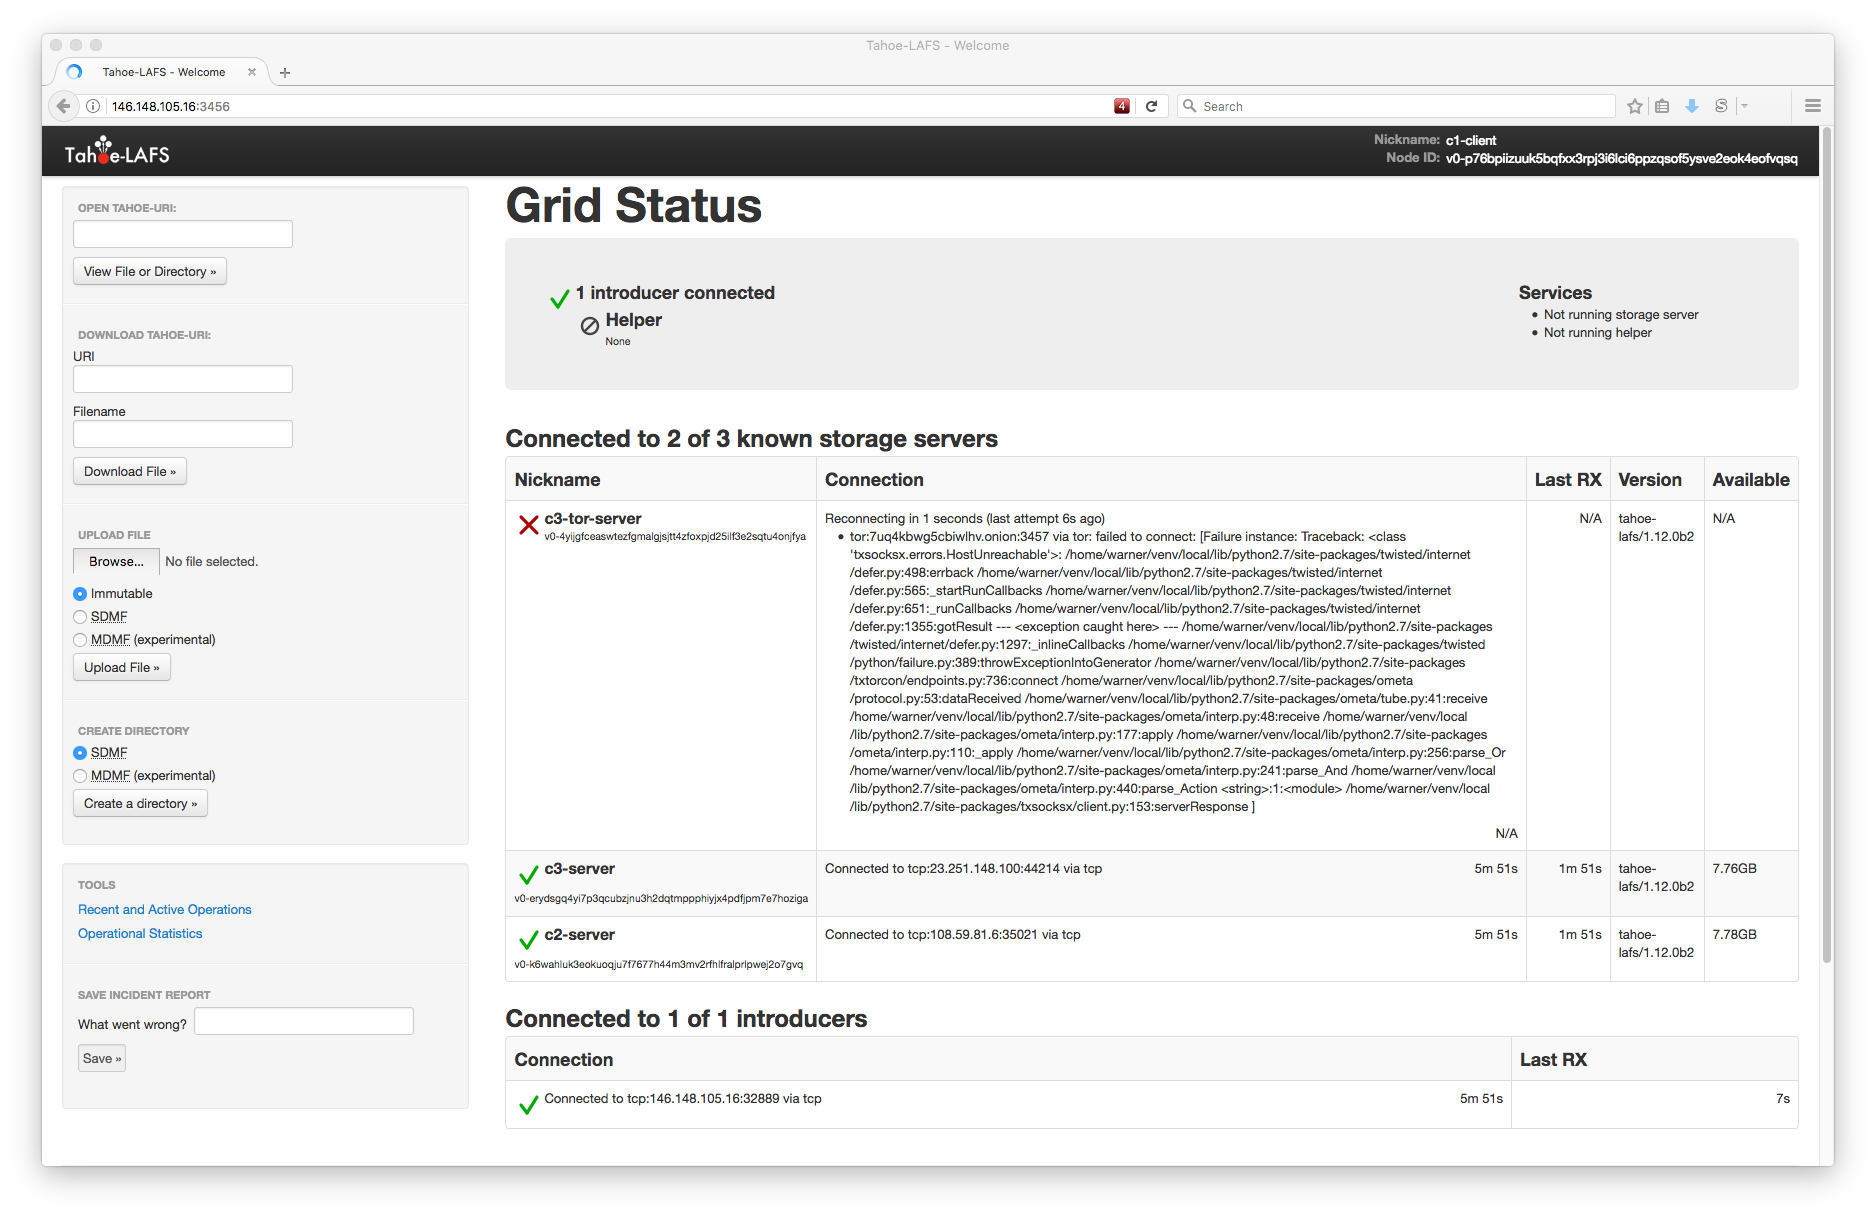Image resolution: width=1876 pixels, height=1216 pixels.
Task: Click the c3-server nickname text
Action: pyautogui.click(x=579, y=868)
